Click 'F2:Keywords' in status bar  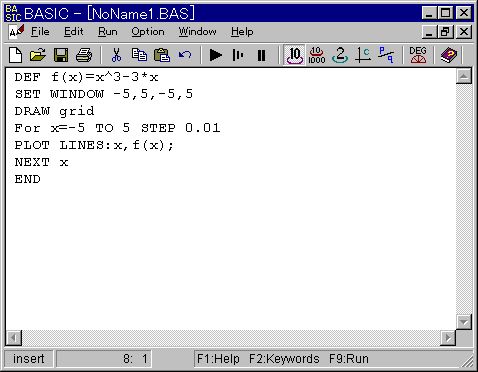pos(284,359)
